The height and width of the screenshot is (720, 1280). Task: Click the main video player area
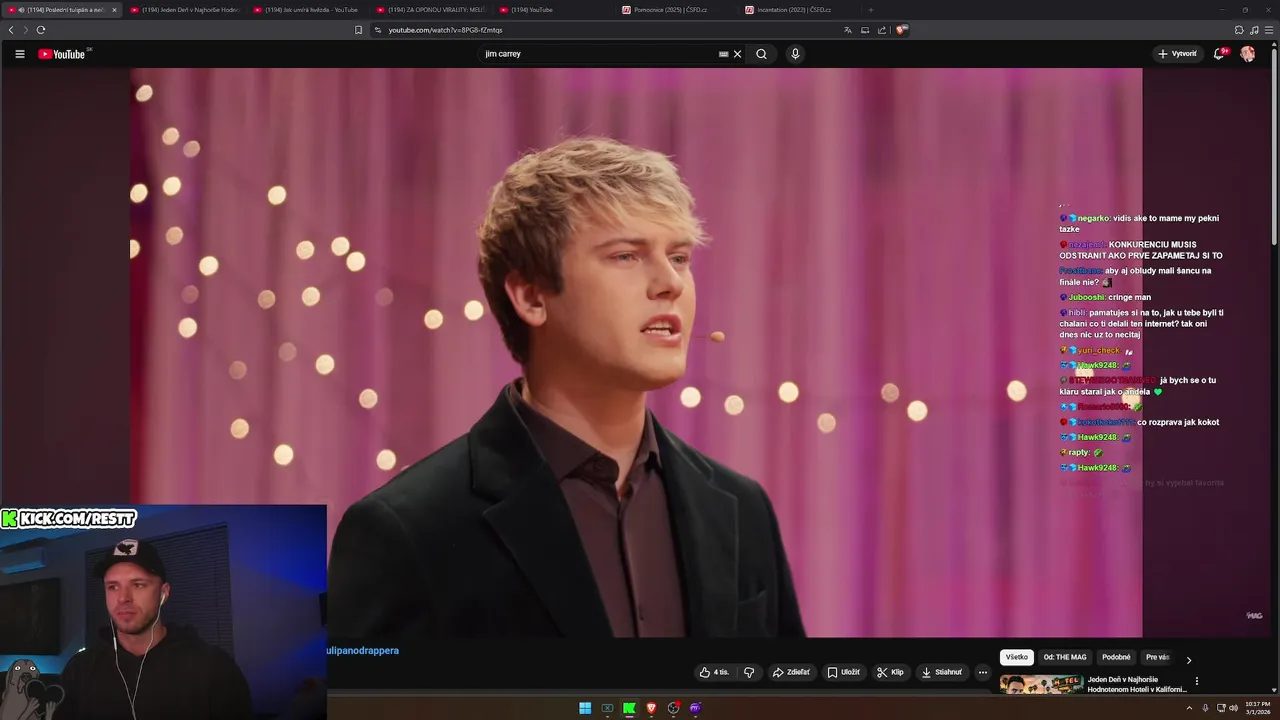[636, 352]
